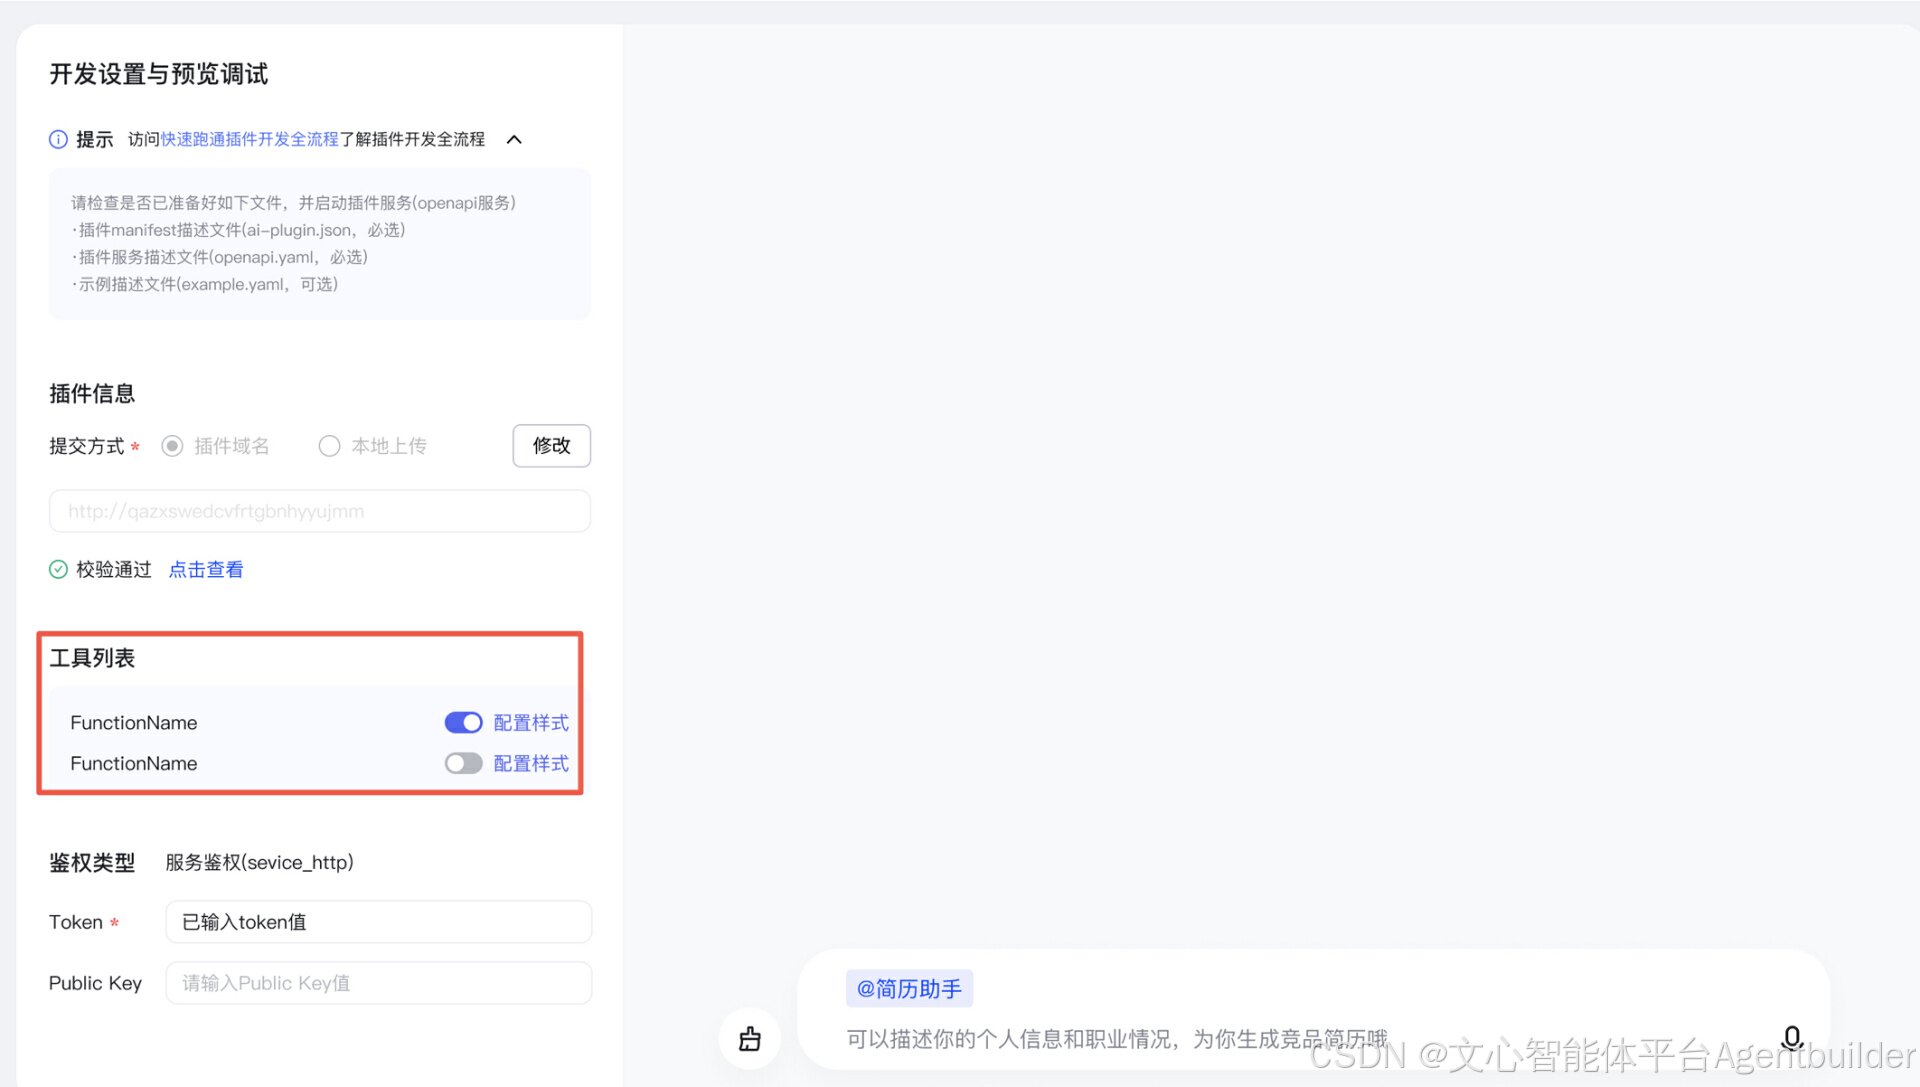This screenshot has width=1920, height=1087.
Task: Click the Token input field
Action: pyautogui.click(x=378, y=922)
